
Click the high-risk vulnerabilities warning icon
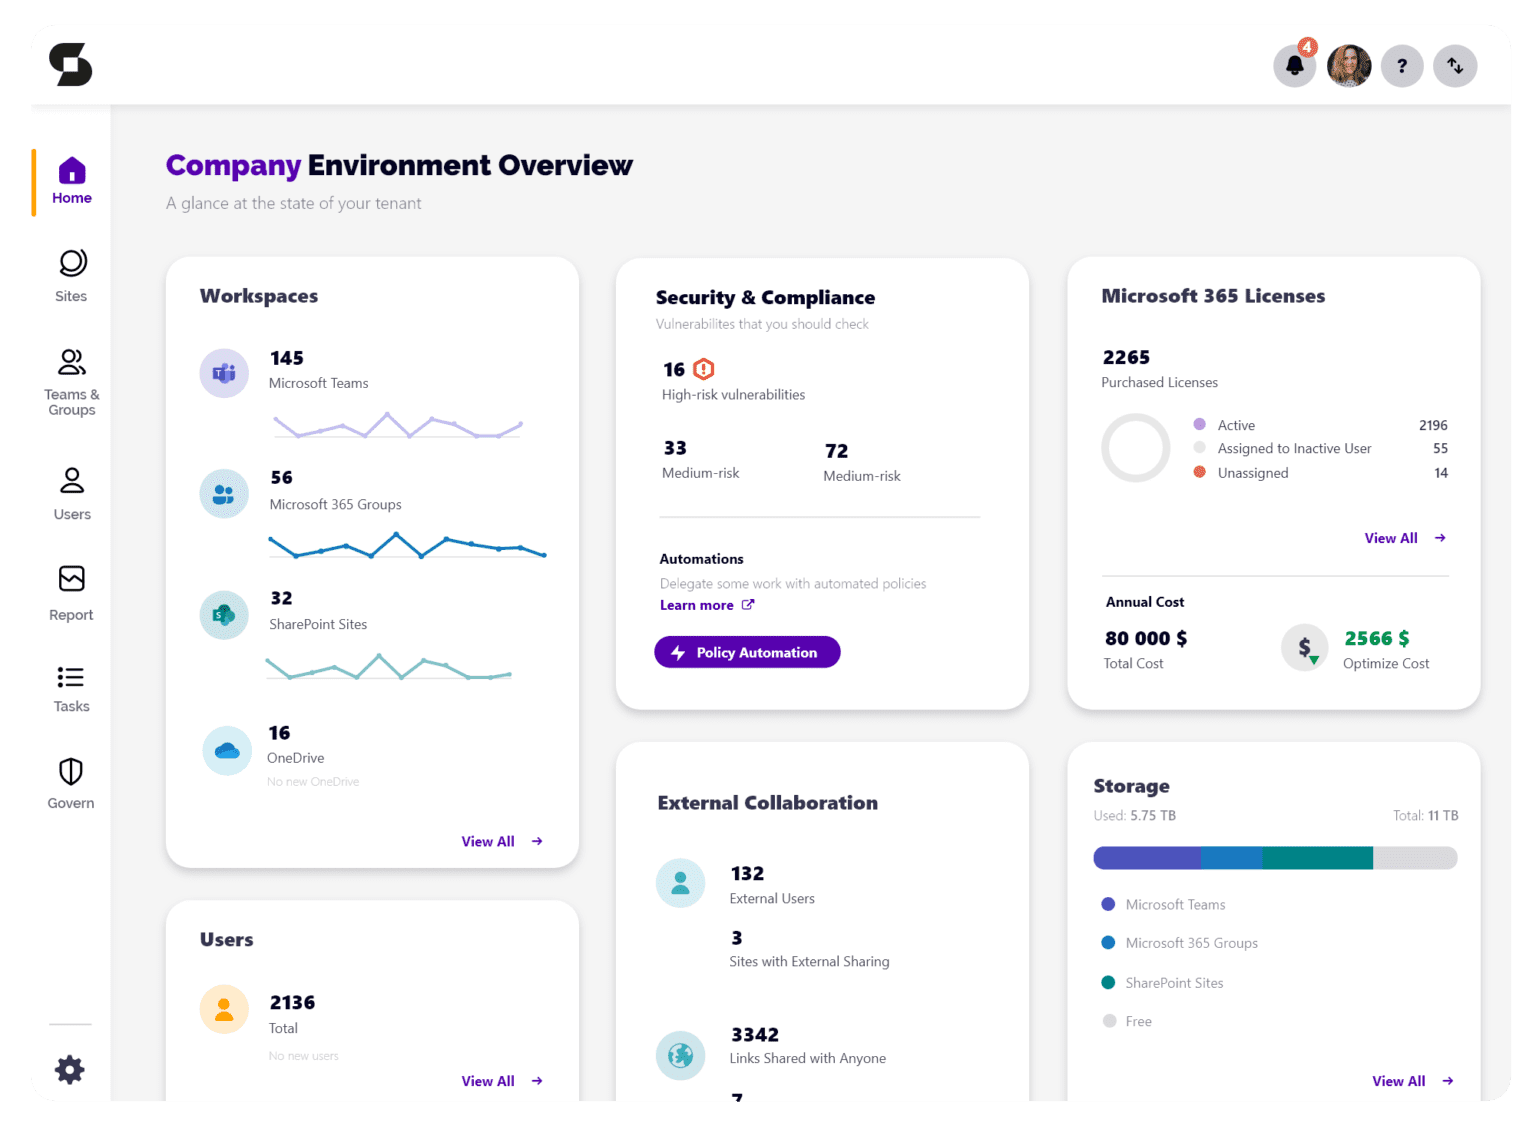[704, 370]
